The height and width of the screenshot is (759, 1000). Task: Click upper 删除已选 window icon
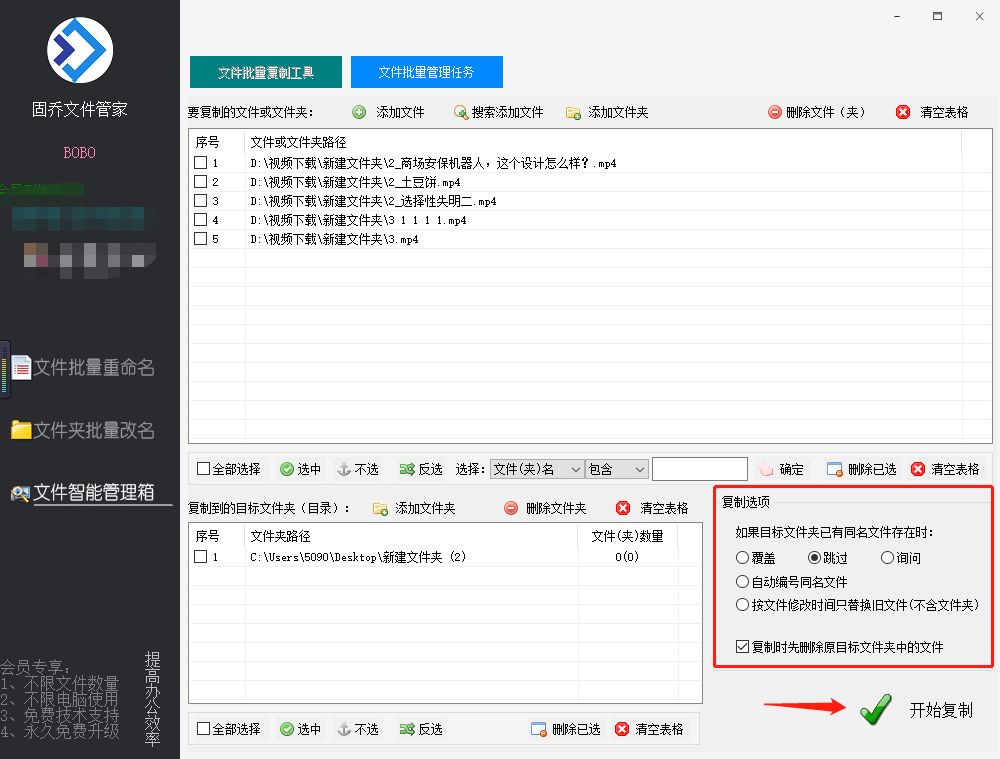pyautogui.click(x=834, y=469)
